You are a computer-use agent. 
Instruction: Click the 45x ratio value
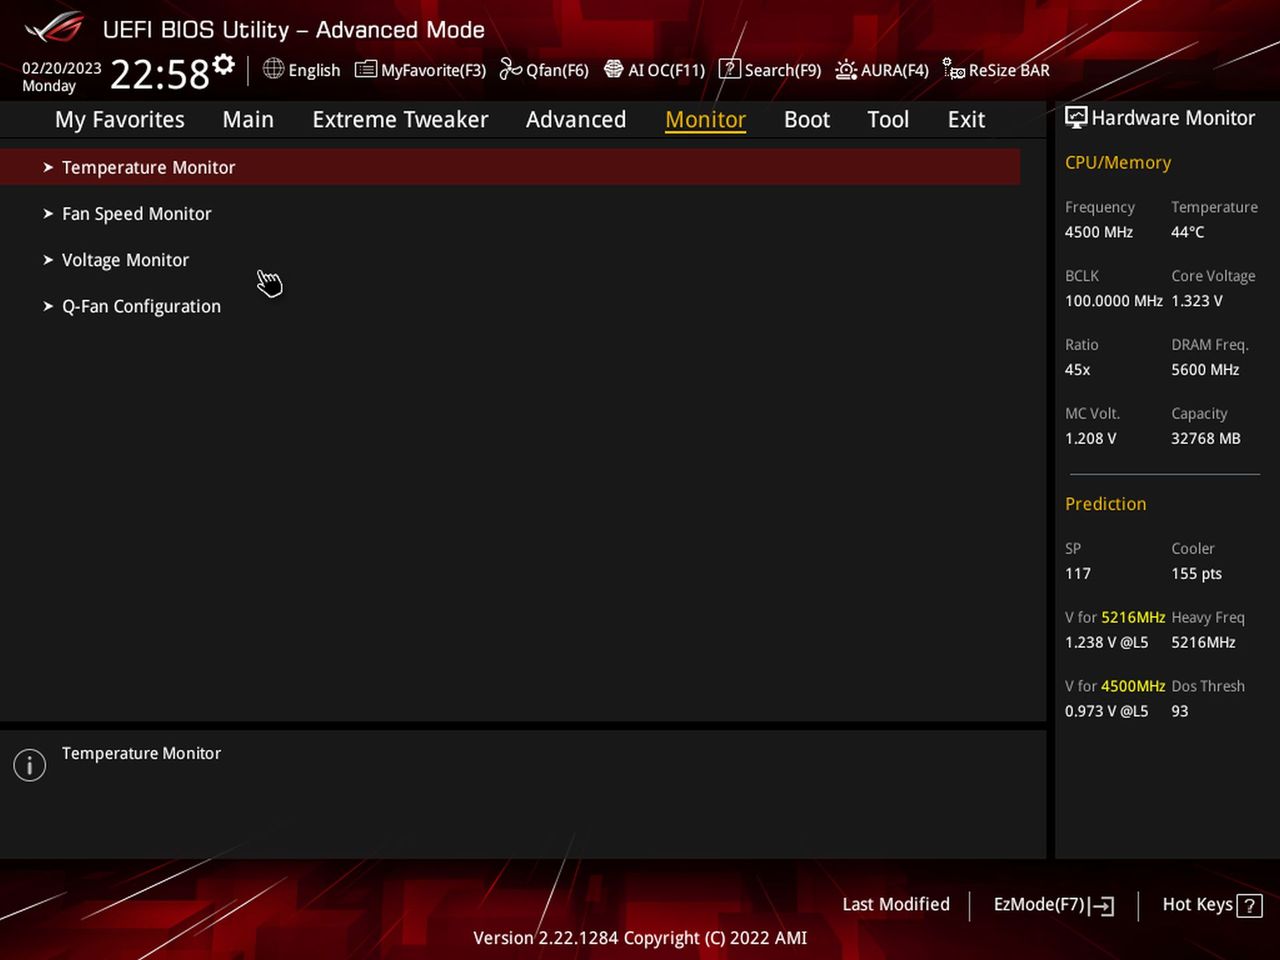pyautogui.click(x=1077, y=370)
